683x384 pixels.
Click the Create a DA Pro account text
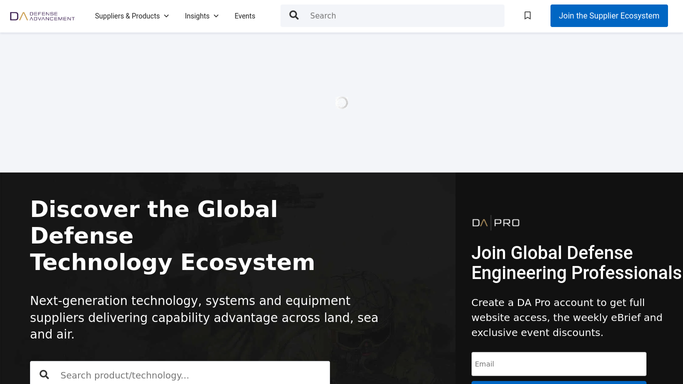pyautogui.click(x=567, y=317)
